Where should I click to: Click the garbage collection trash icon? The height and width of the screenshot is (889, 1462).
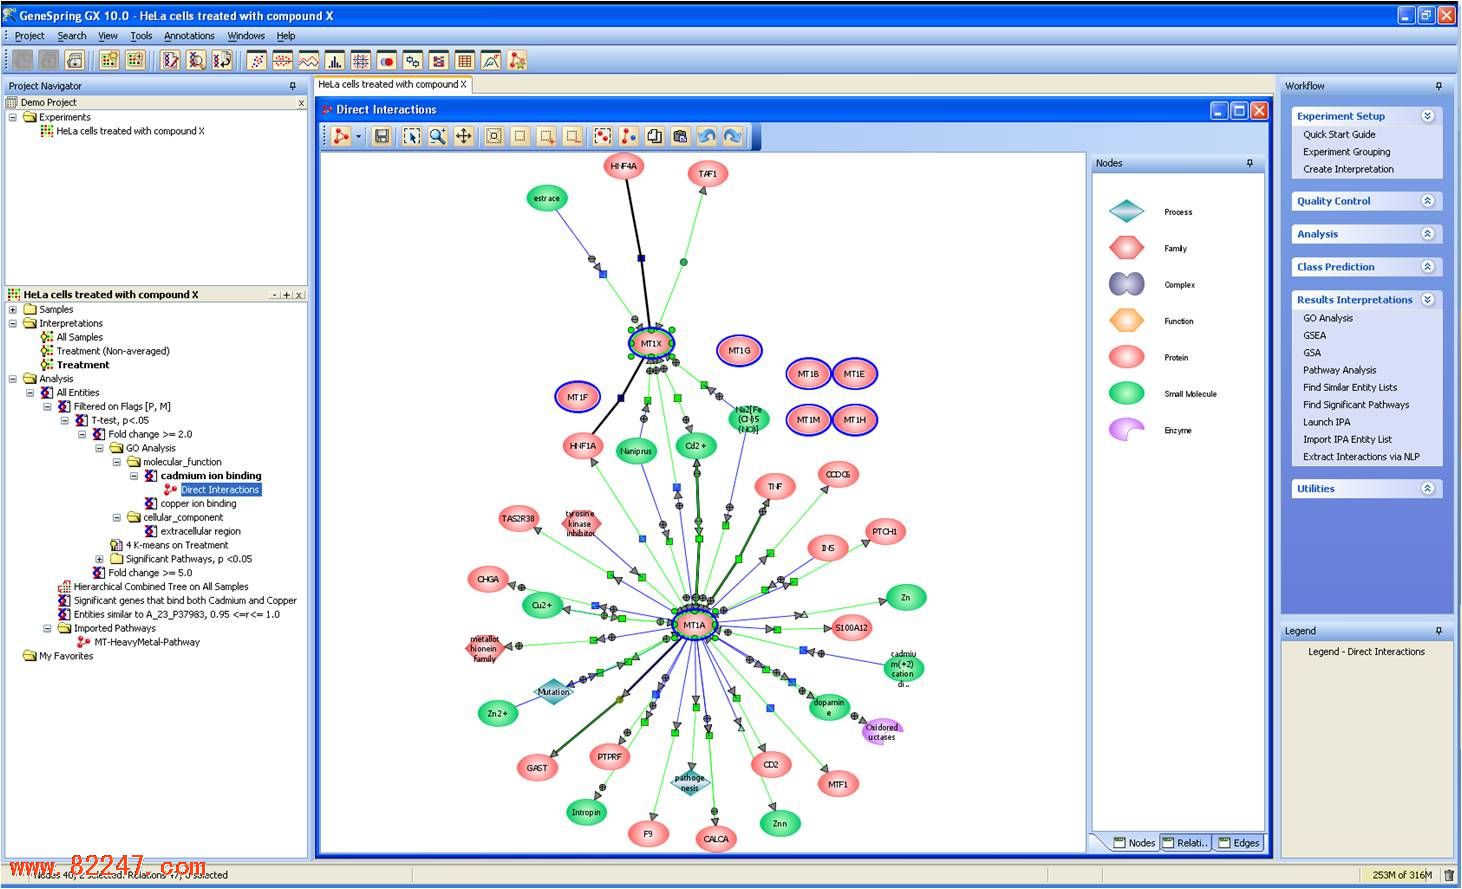[1449, 875]
